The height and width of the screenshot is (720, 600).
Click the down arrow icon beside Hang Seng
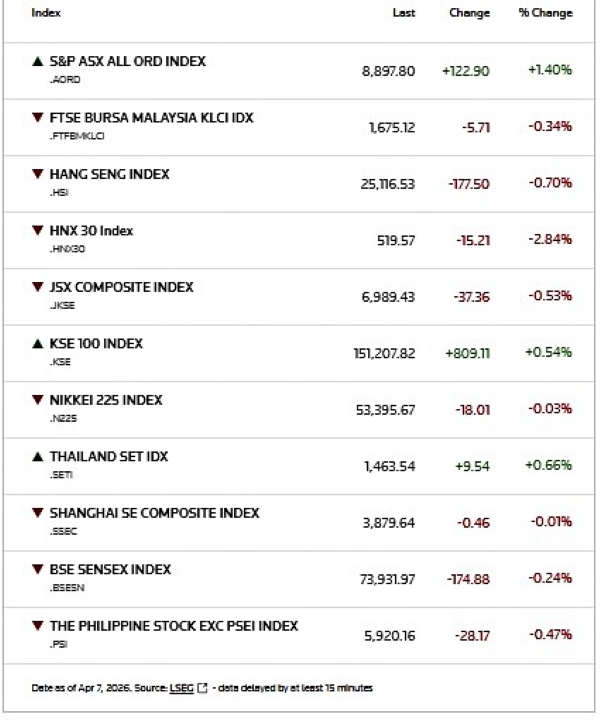click(38, 174)
